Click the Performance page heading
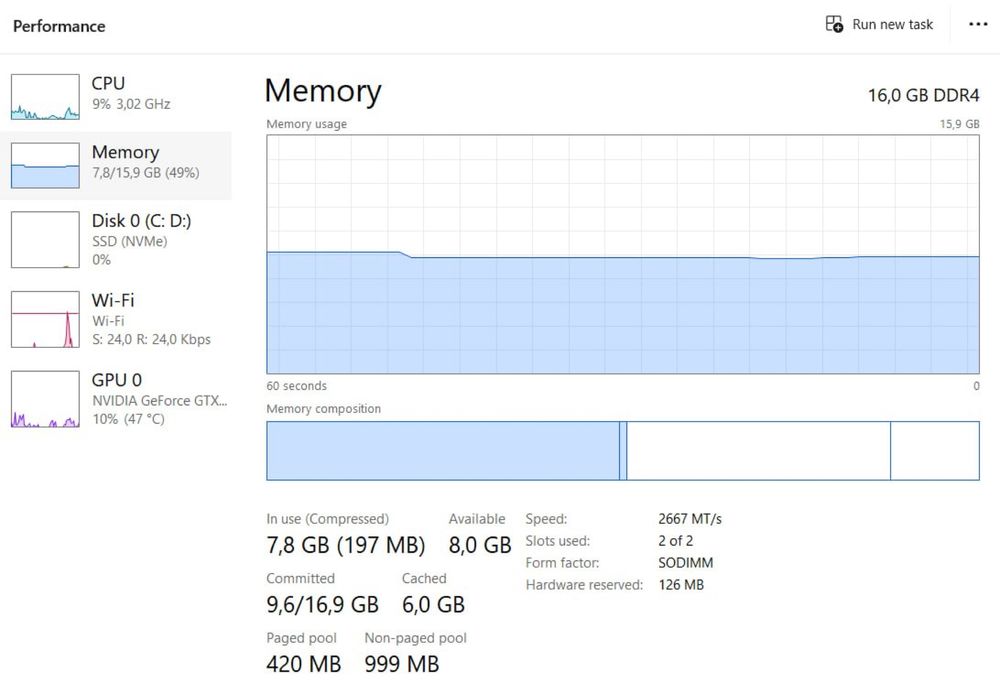 pos(59,26)
